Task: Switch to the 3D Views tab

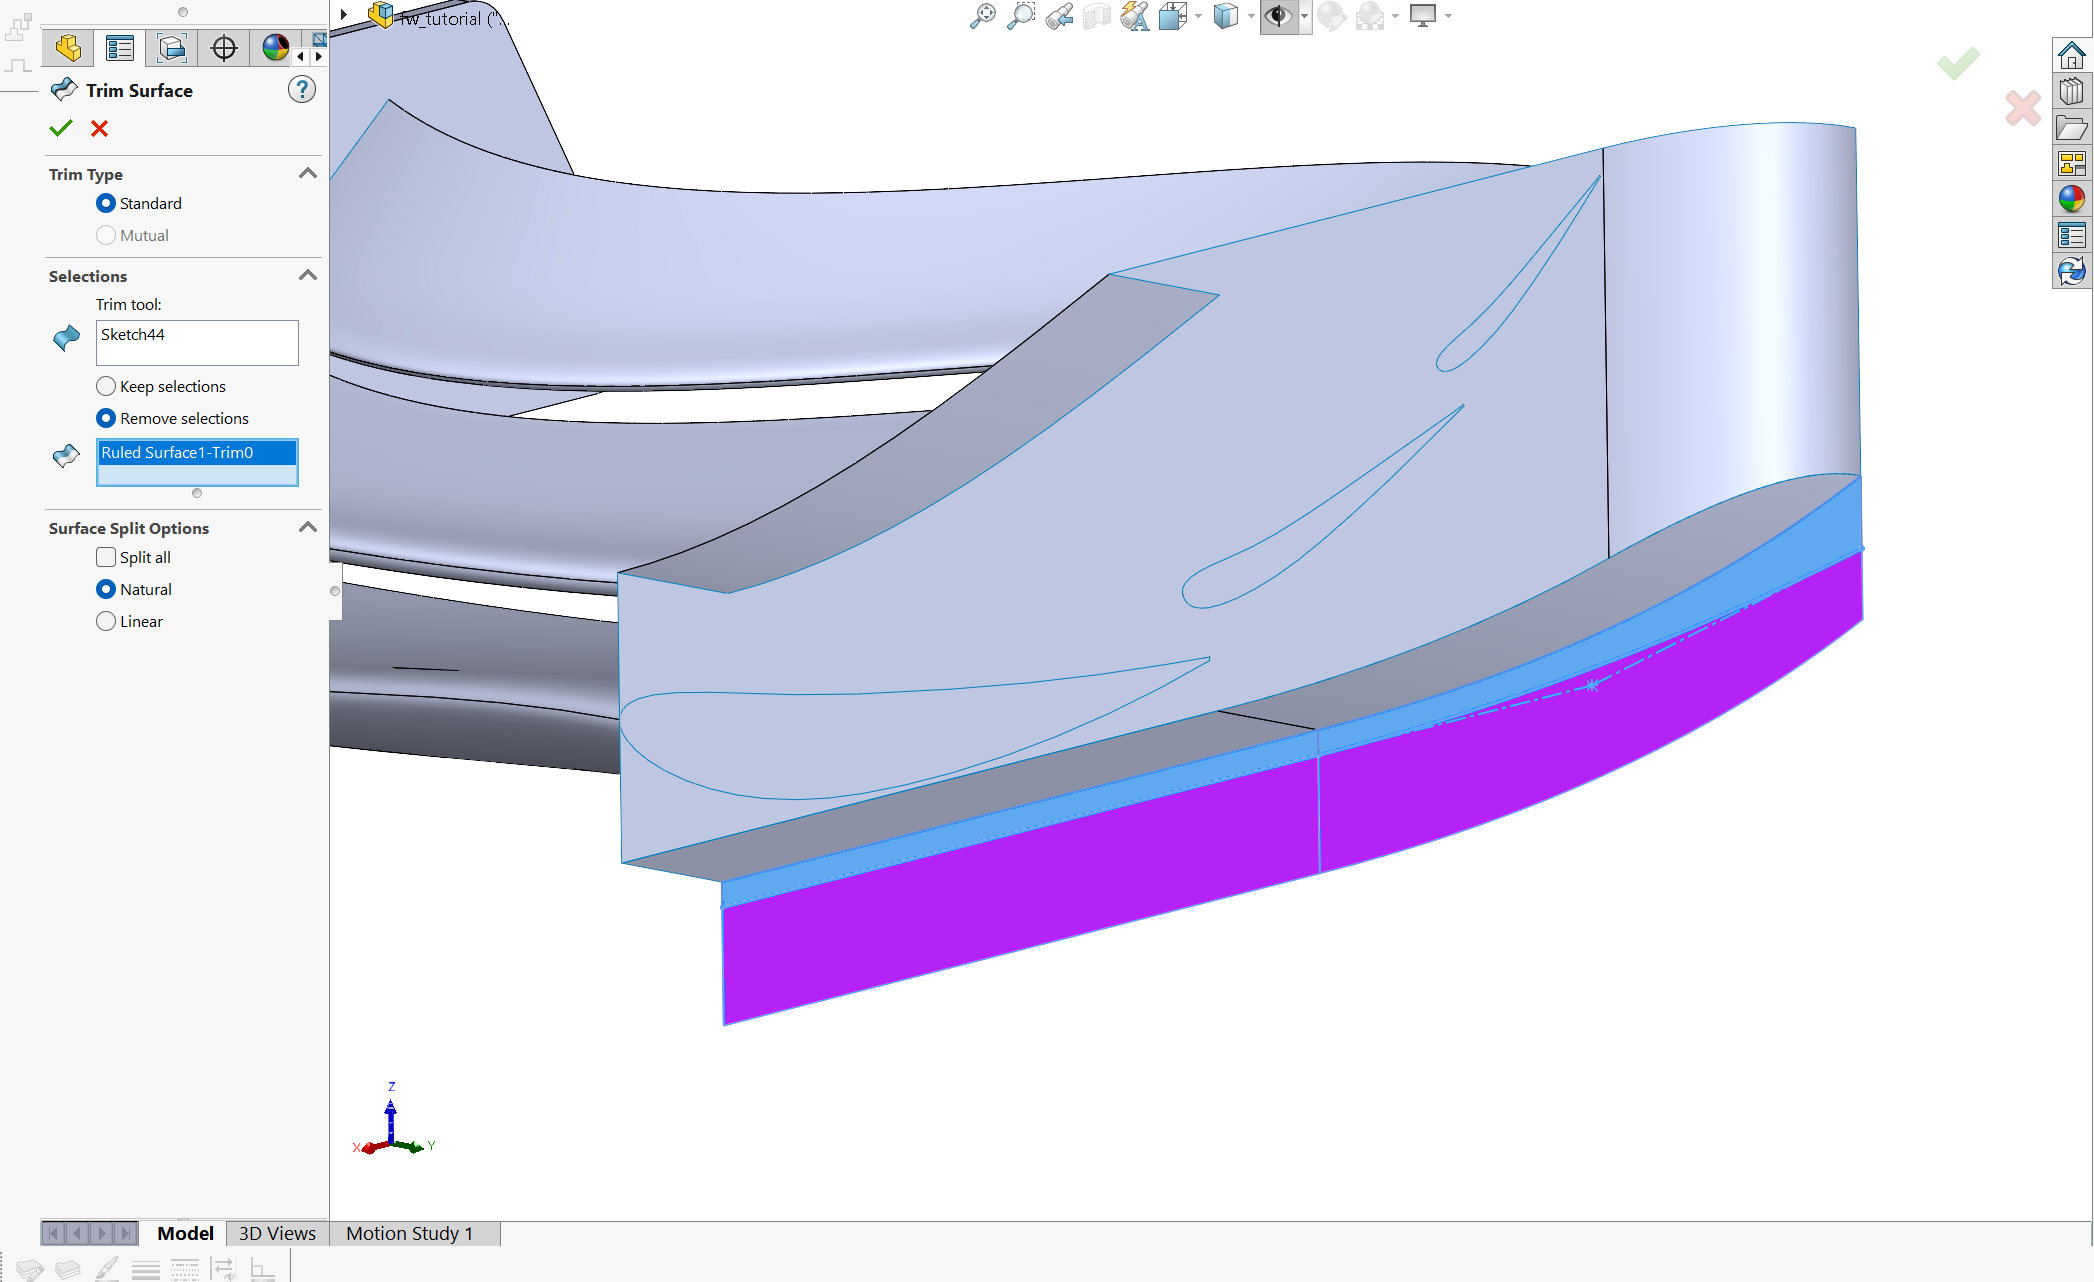Action: tap(277, 1233)
